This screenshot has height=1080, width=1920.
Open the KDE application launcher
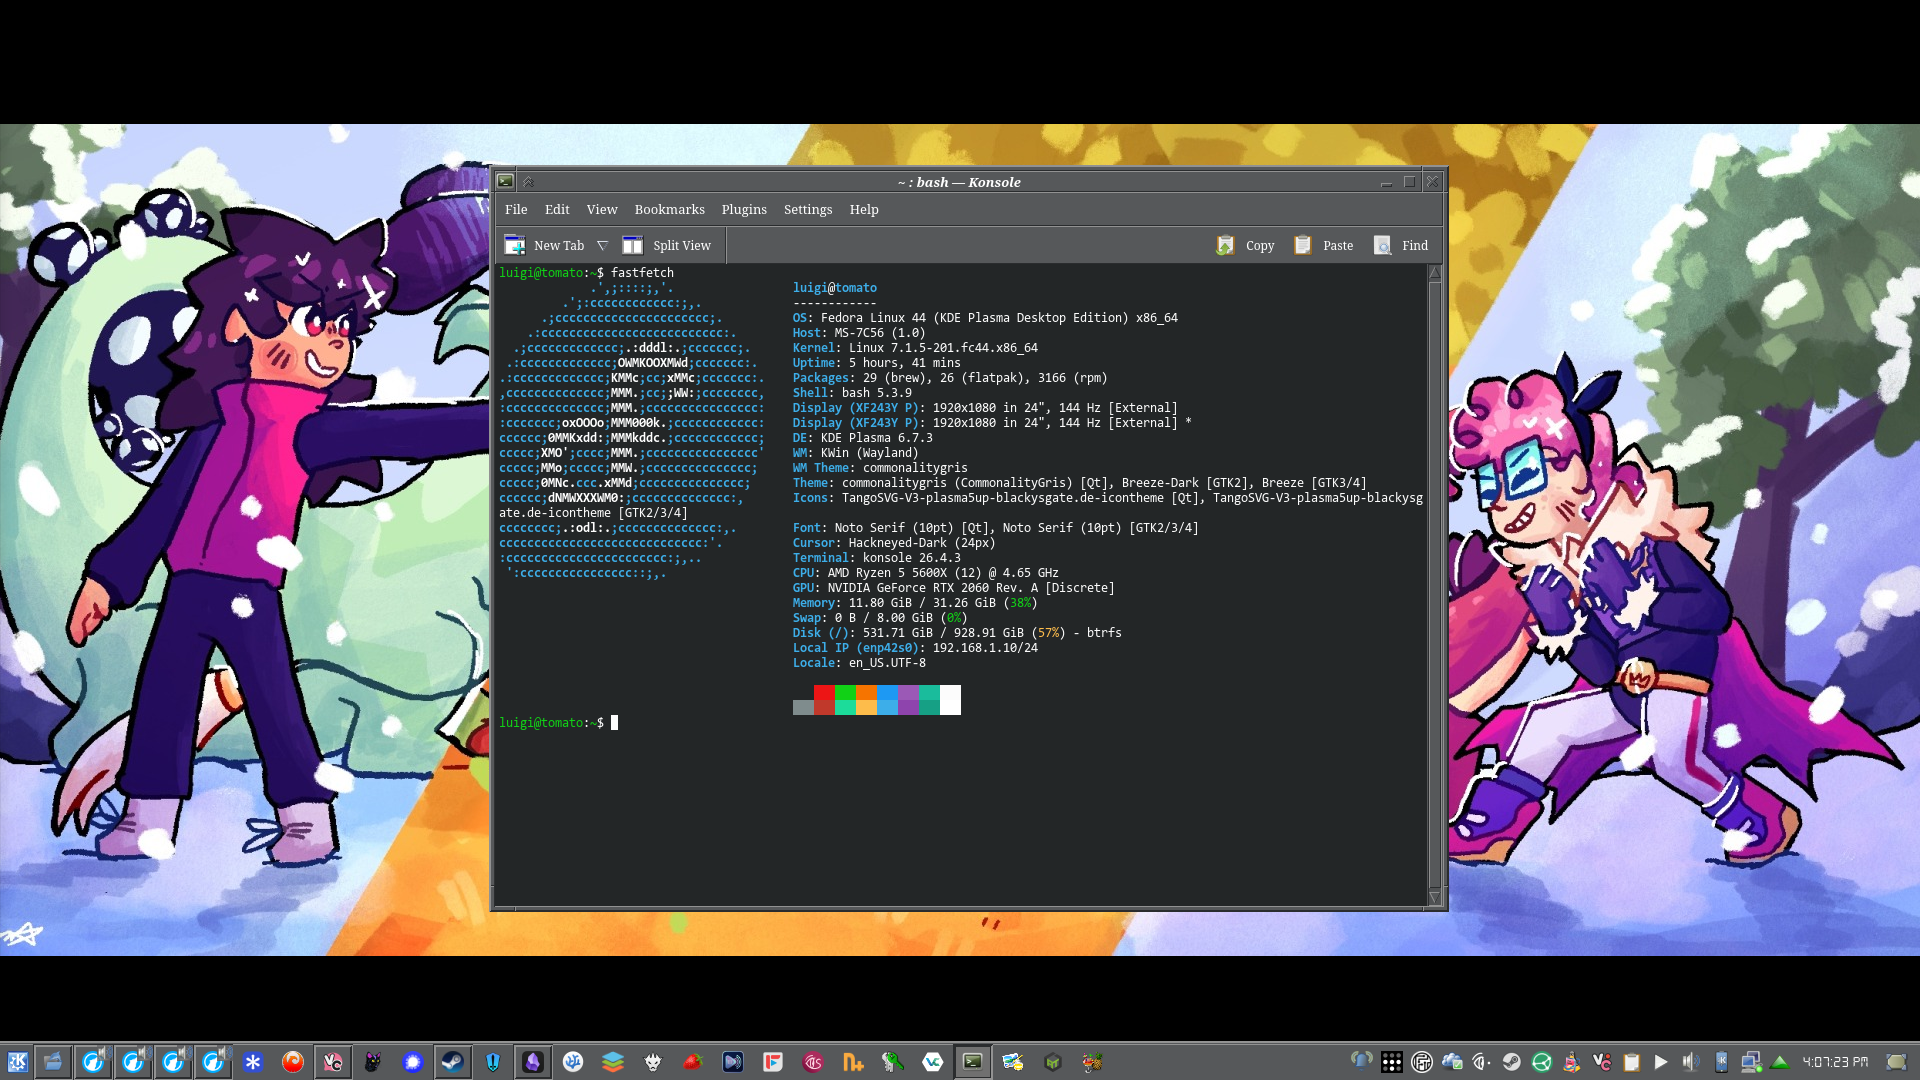tap(17, 1062)
